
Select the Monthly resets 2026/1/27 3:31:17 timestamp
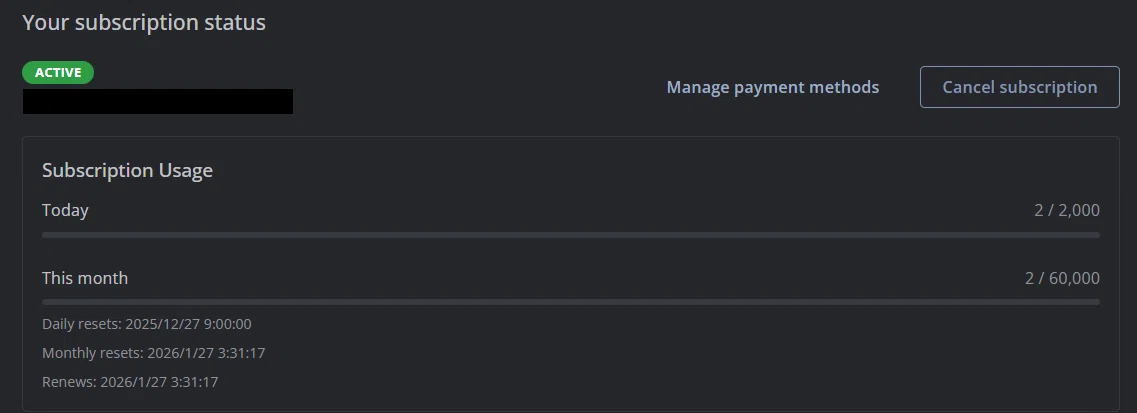coord(206,353)
